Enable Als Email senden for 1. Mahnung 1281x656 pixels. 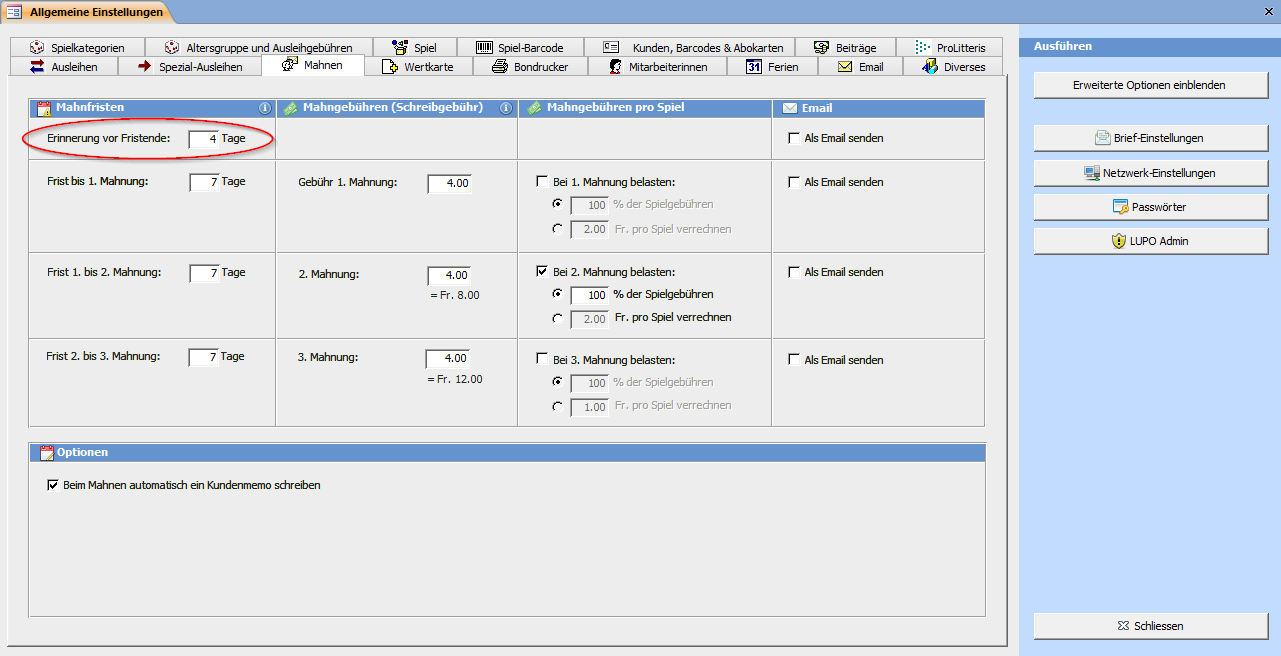[794, 182]
